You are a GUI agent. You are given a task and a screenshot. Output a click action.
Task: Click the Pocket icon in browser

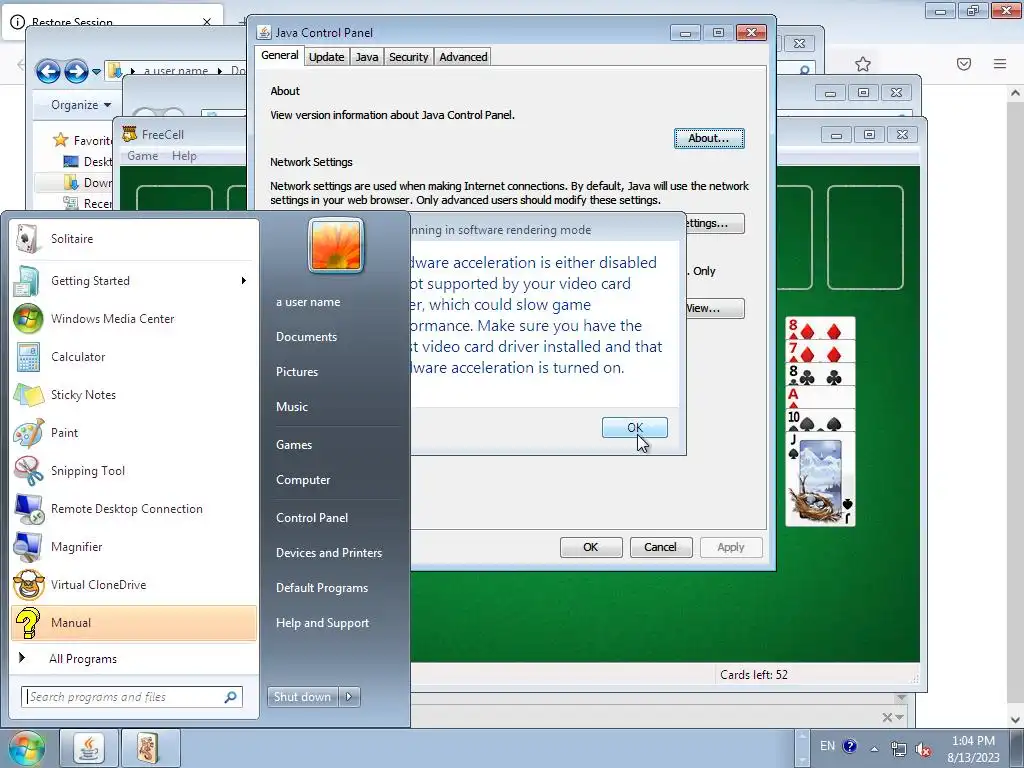click(964, 64)
